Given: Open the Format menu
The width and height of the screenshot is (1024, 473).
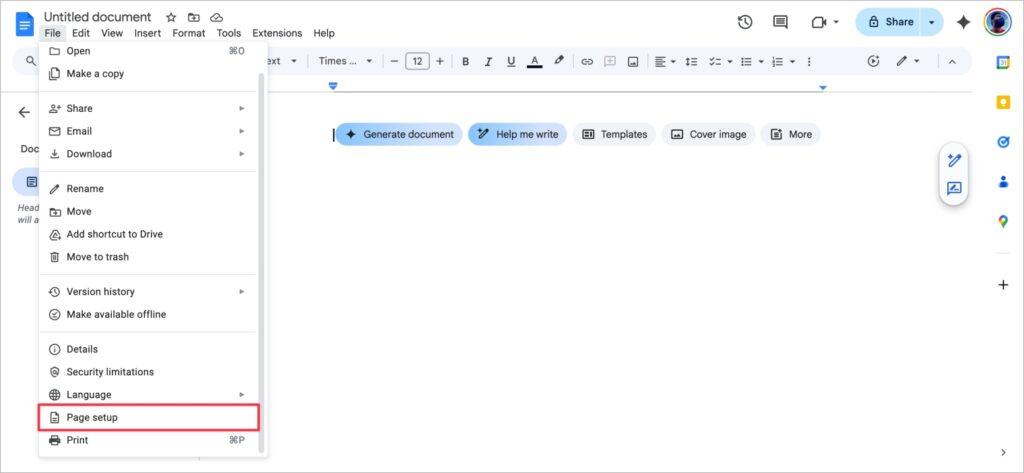Looking at the screenshot, I should pos(189,33).
